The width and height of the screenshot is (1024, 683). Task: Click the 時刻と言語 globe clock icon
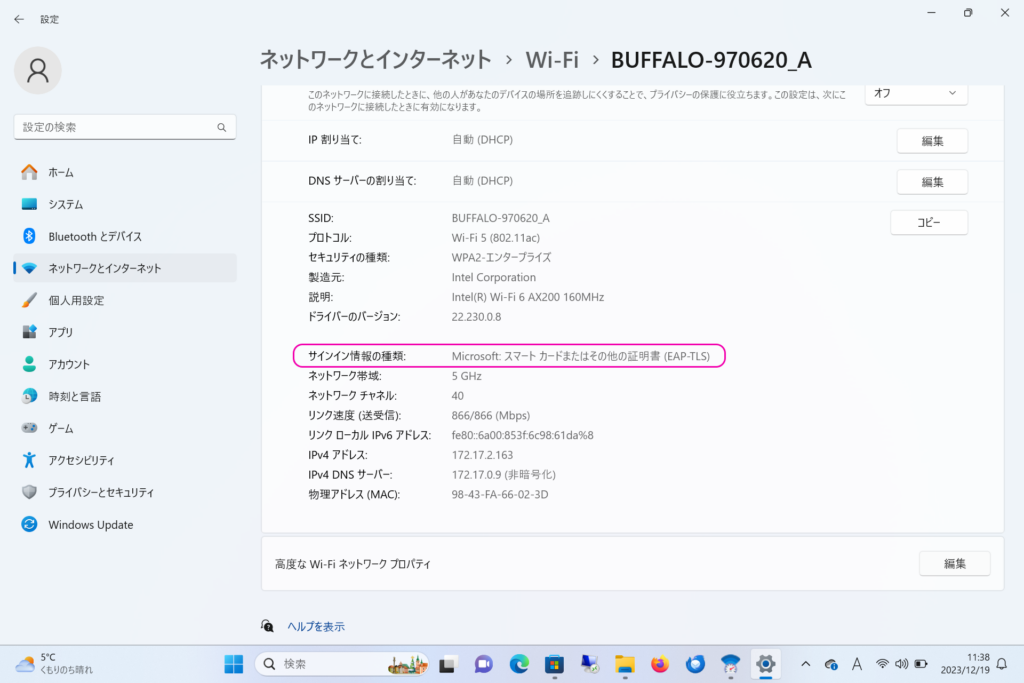point(29,396)
